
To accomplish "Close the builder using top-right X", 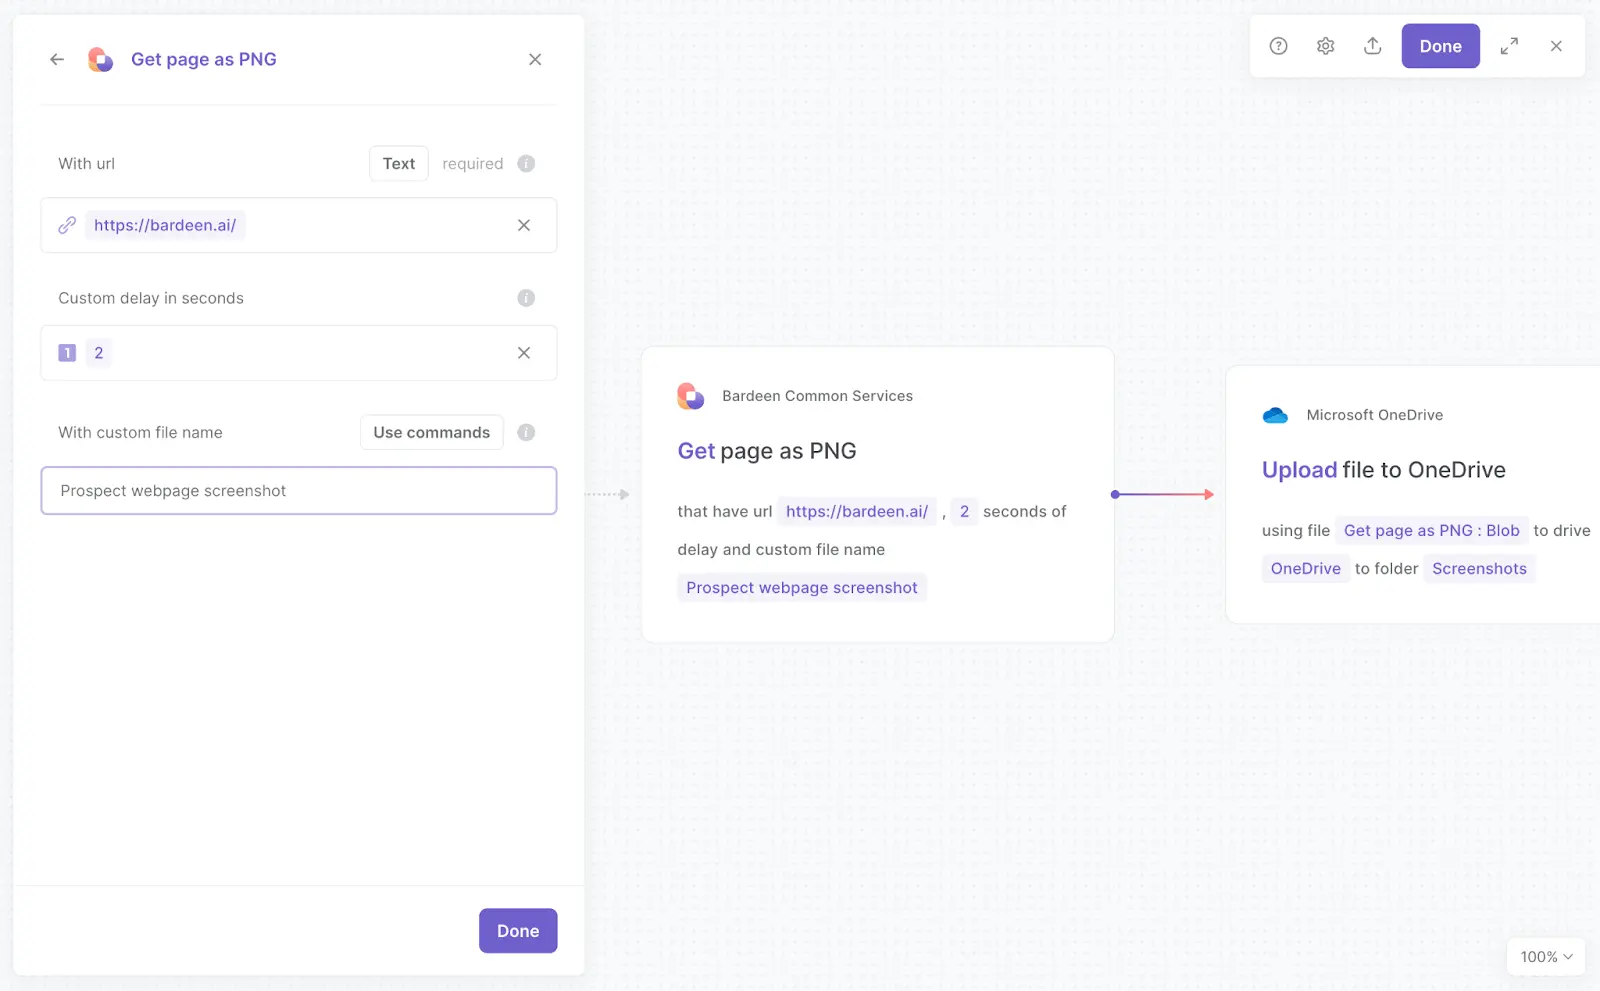I will (1557, 46).
